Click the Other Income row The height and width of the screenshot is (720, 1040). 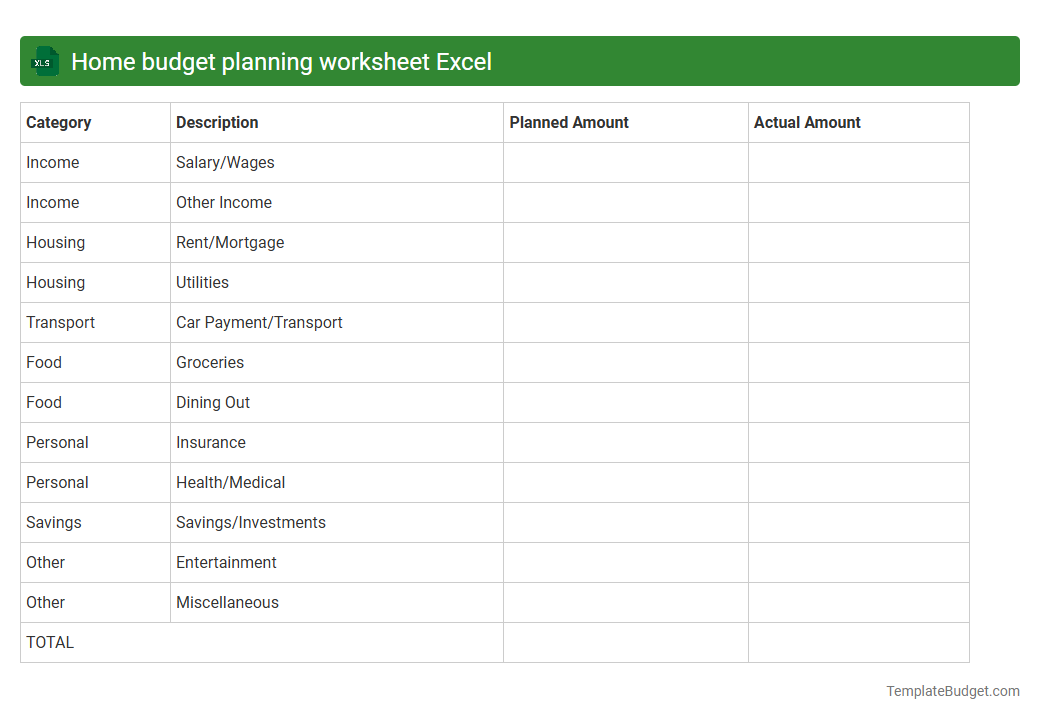coord(224,202)
